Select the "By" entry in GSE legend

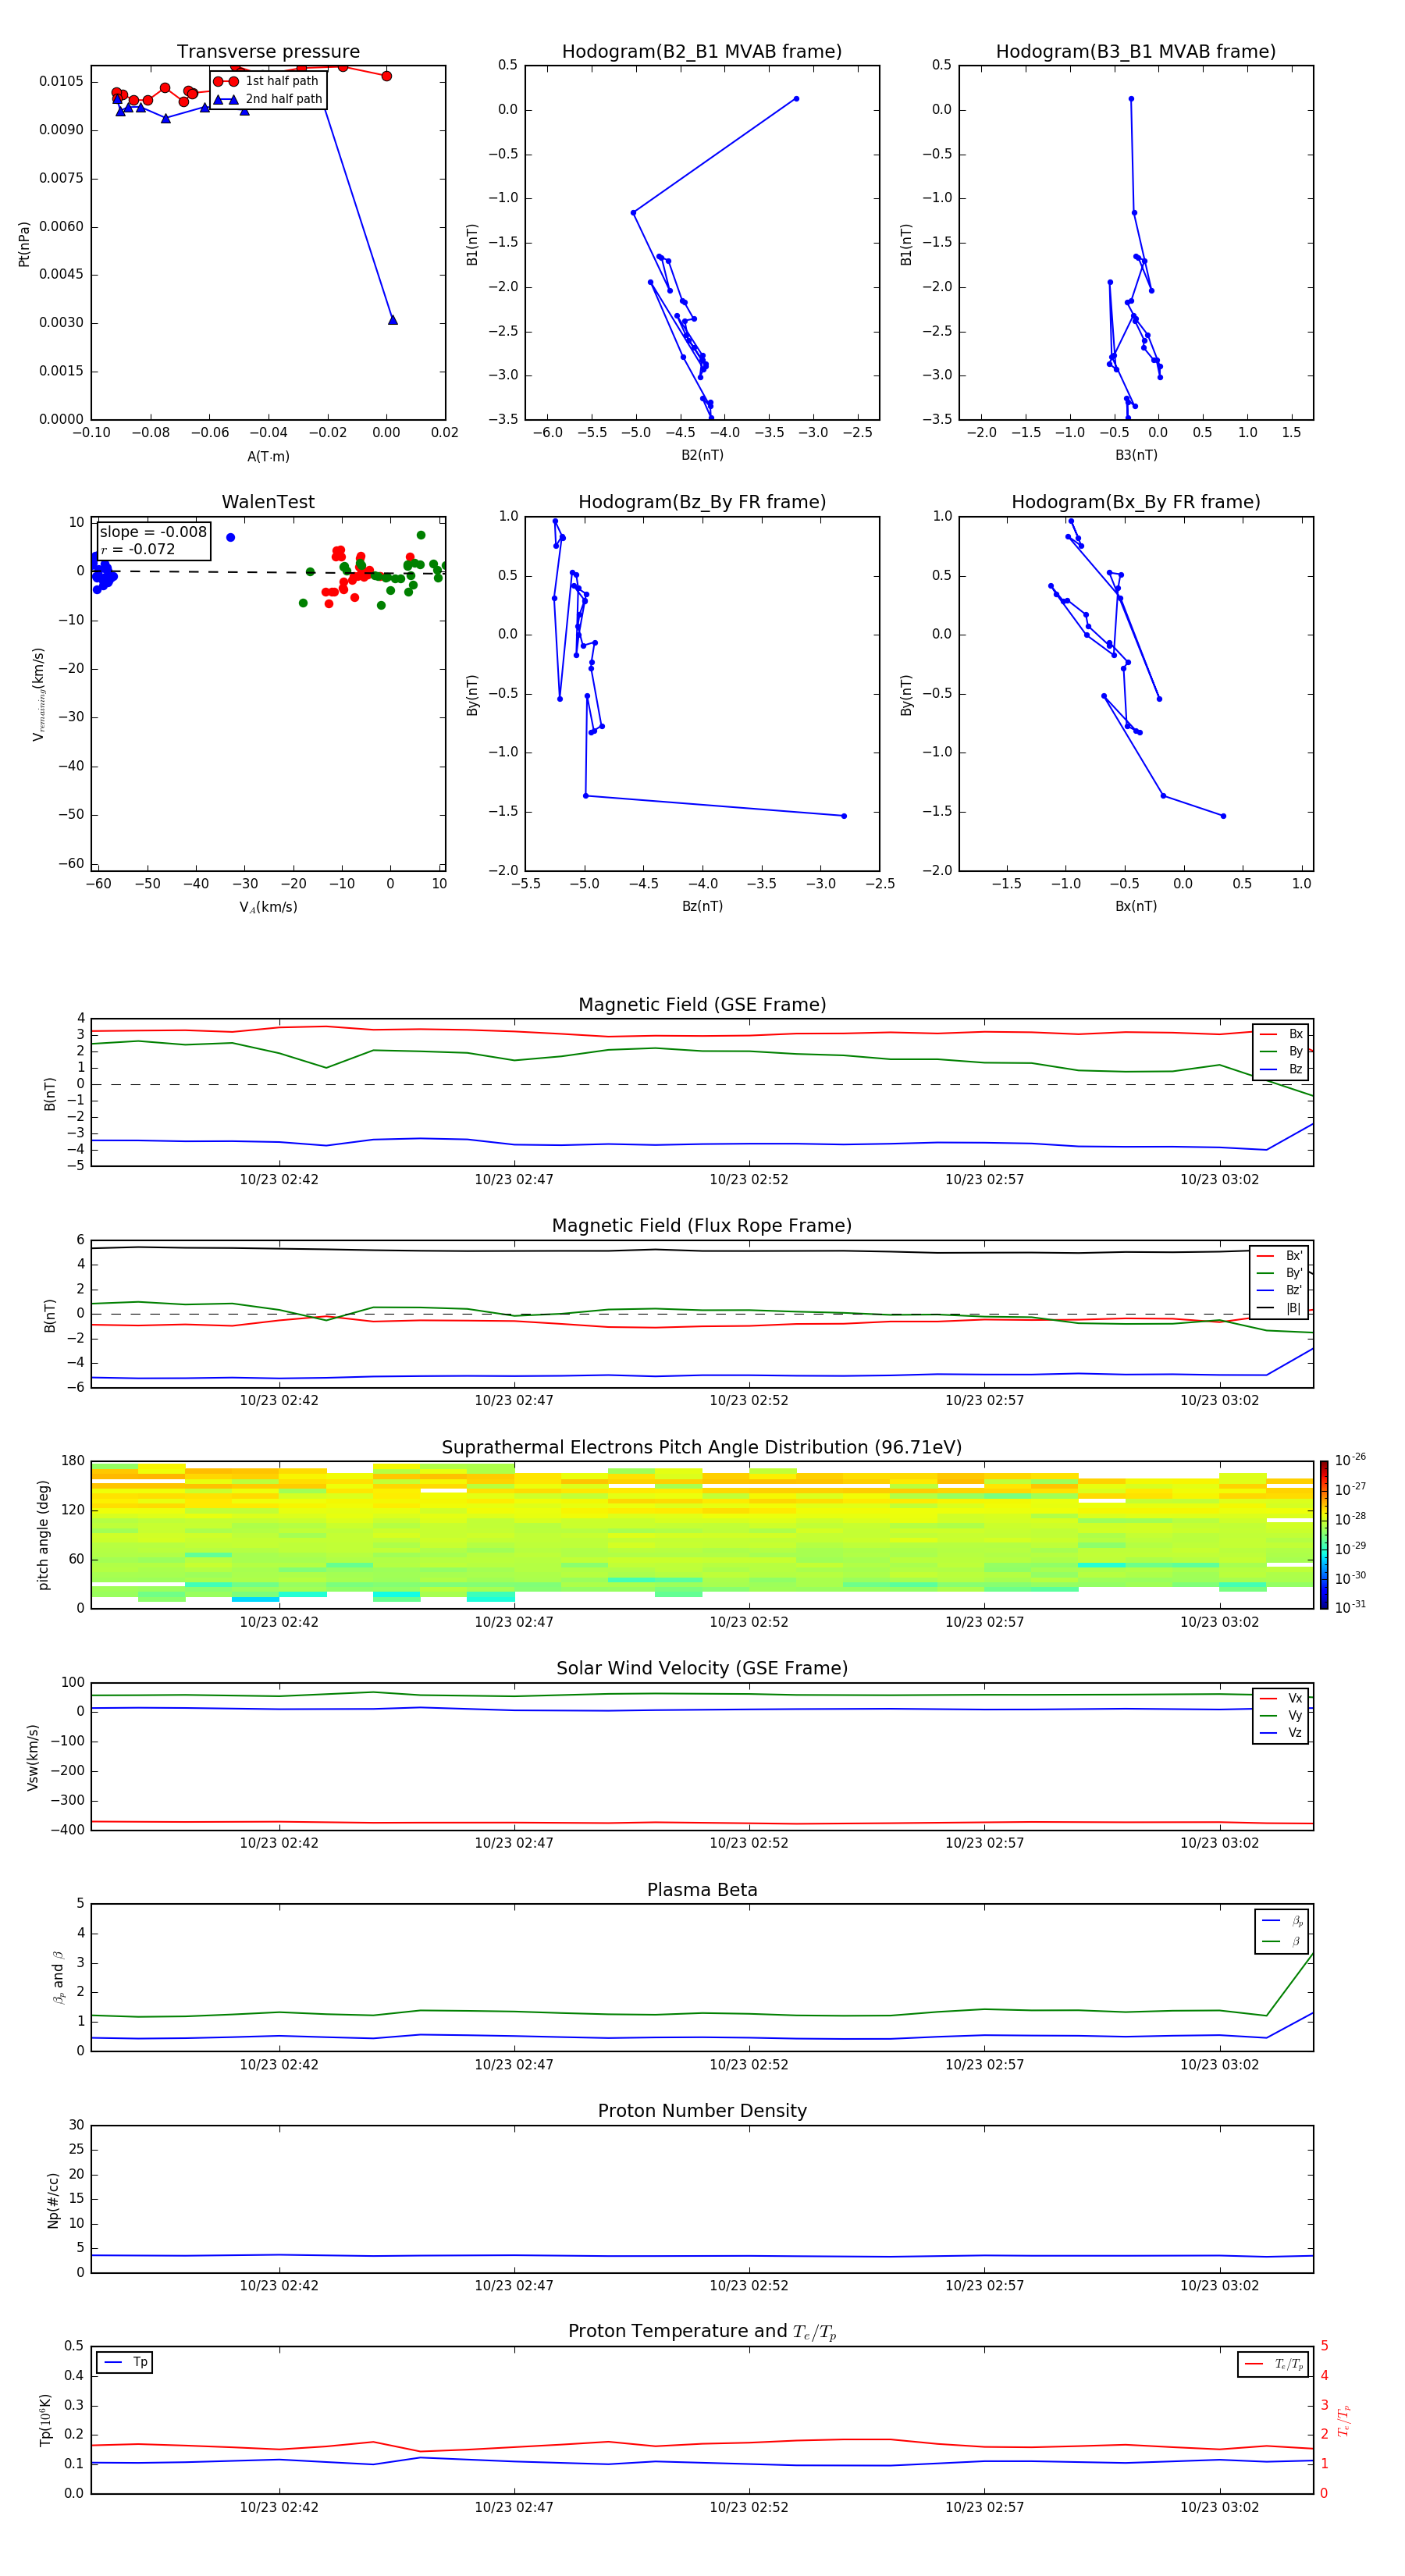pyautogui.click(x=1281, y=1051)
